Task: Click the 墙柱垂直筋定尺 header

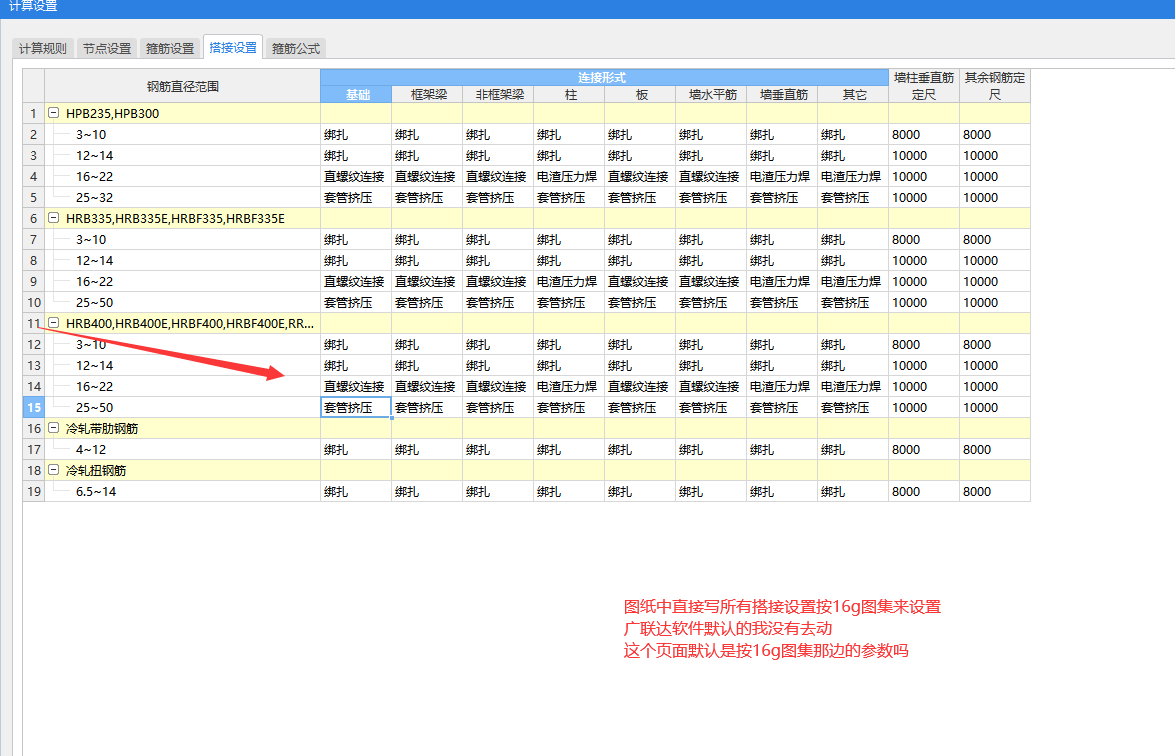Action: pyautogui.click(x=924, y=86)
